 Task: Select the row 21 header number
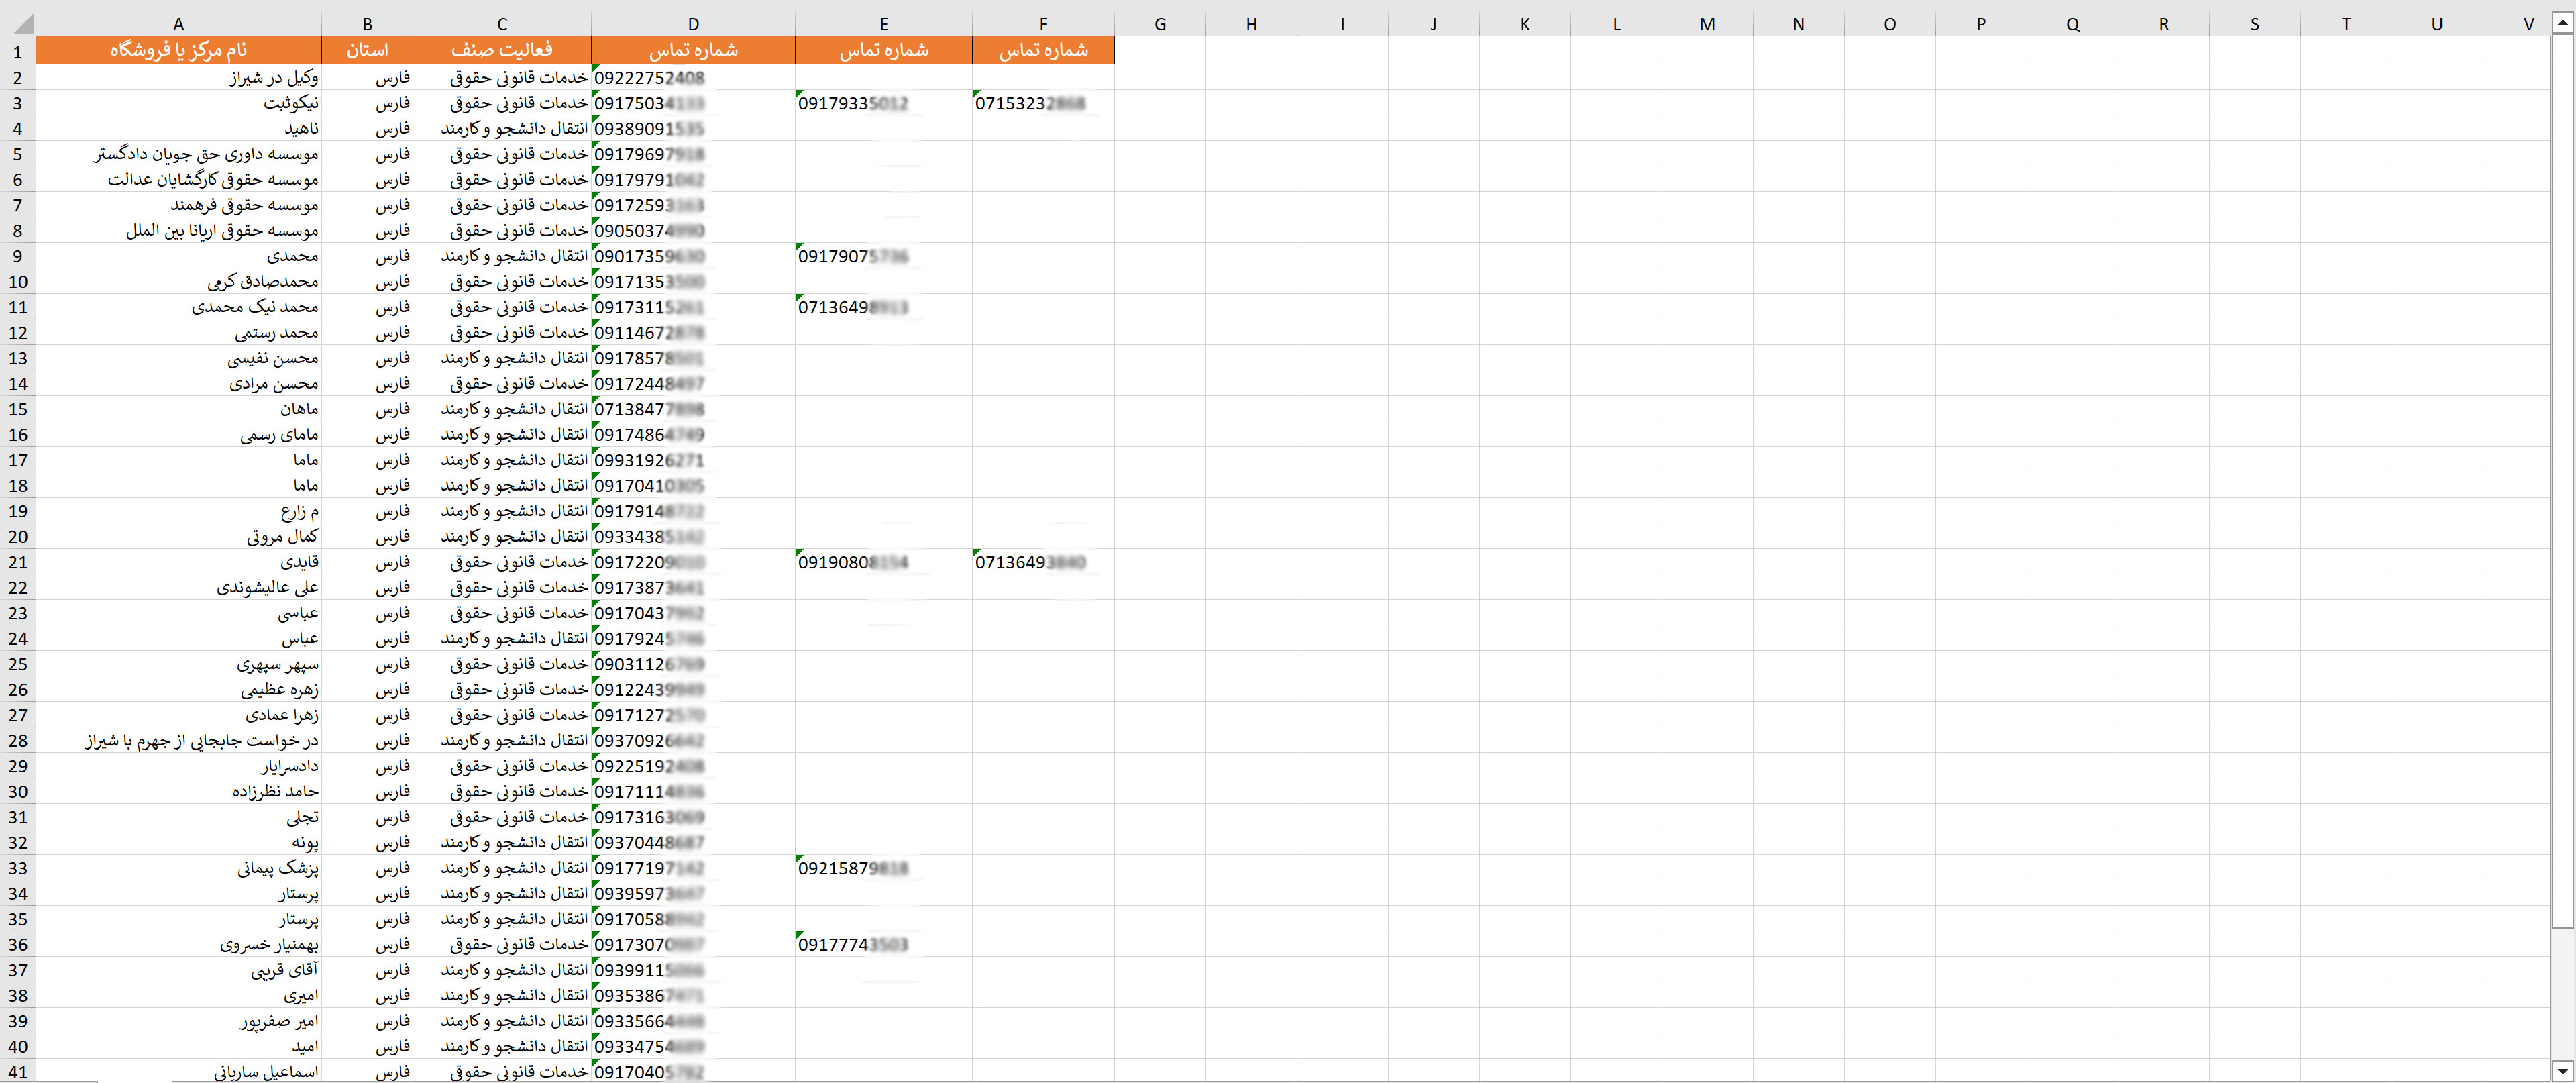point(18,562)
